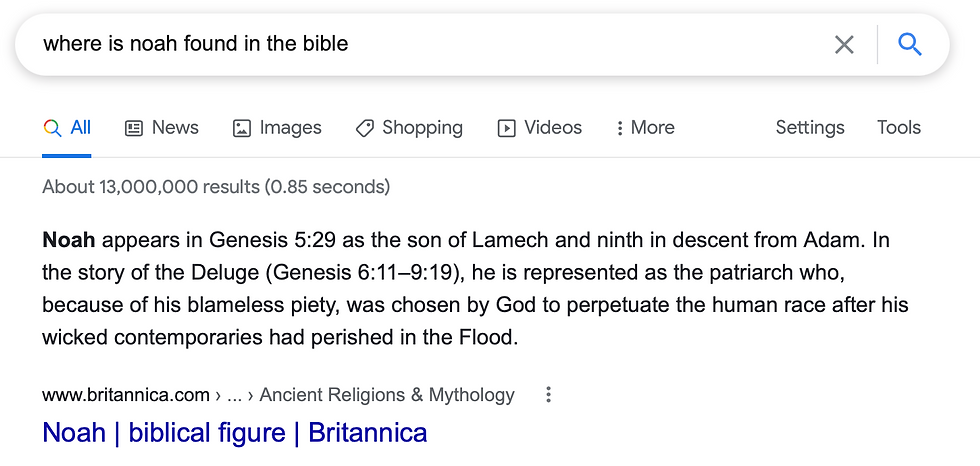980x466 pixels.
Task: Expand the More search categories menu
Action: (x=645, y=128)
